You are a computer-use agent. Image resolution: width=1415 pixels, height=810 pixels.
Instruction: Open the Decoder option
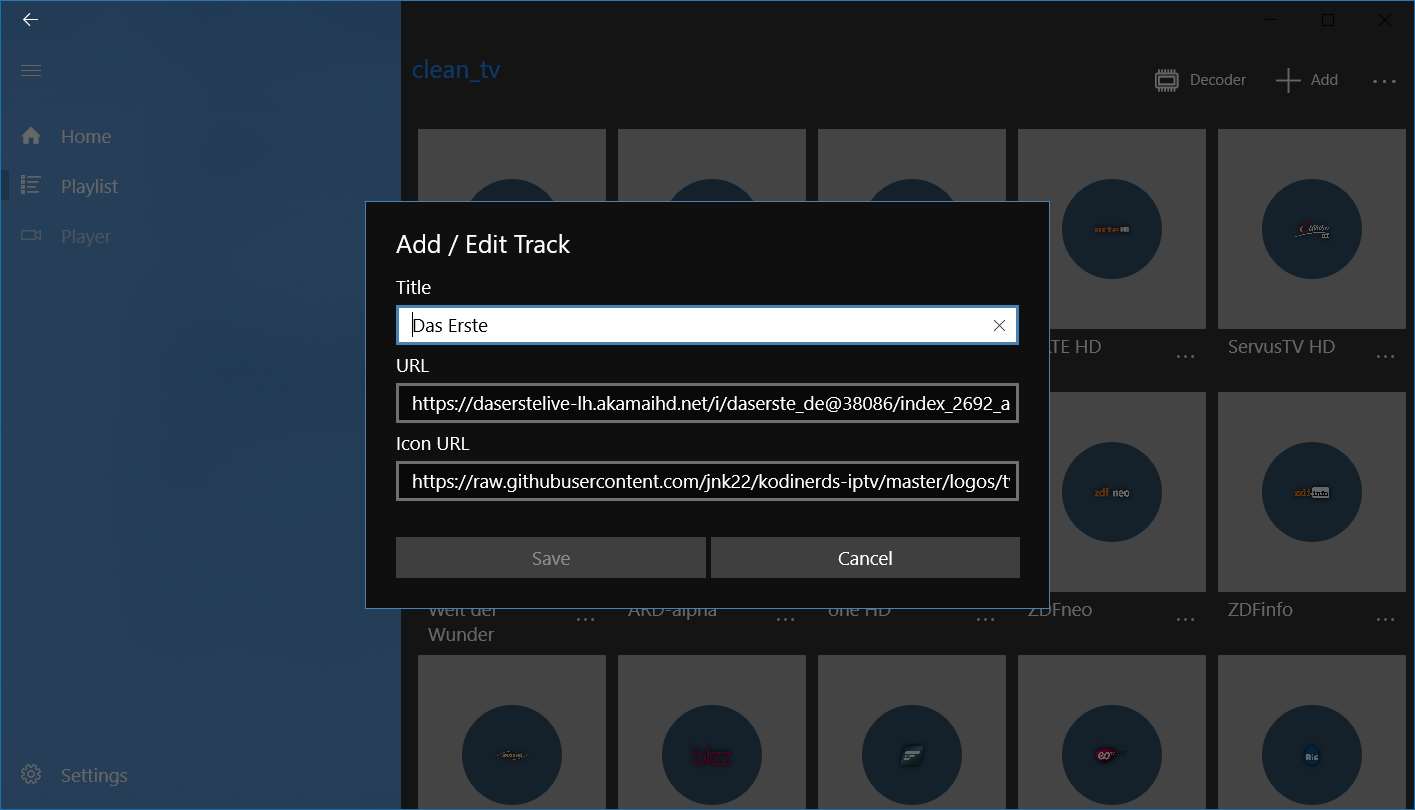click(1200, 80)
